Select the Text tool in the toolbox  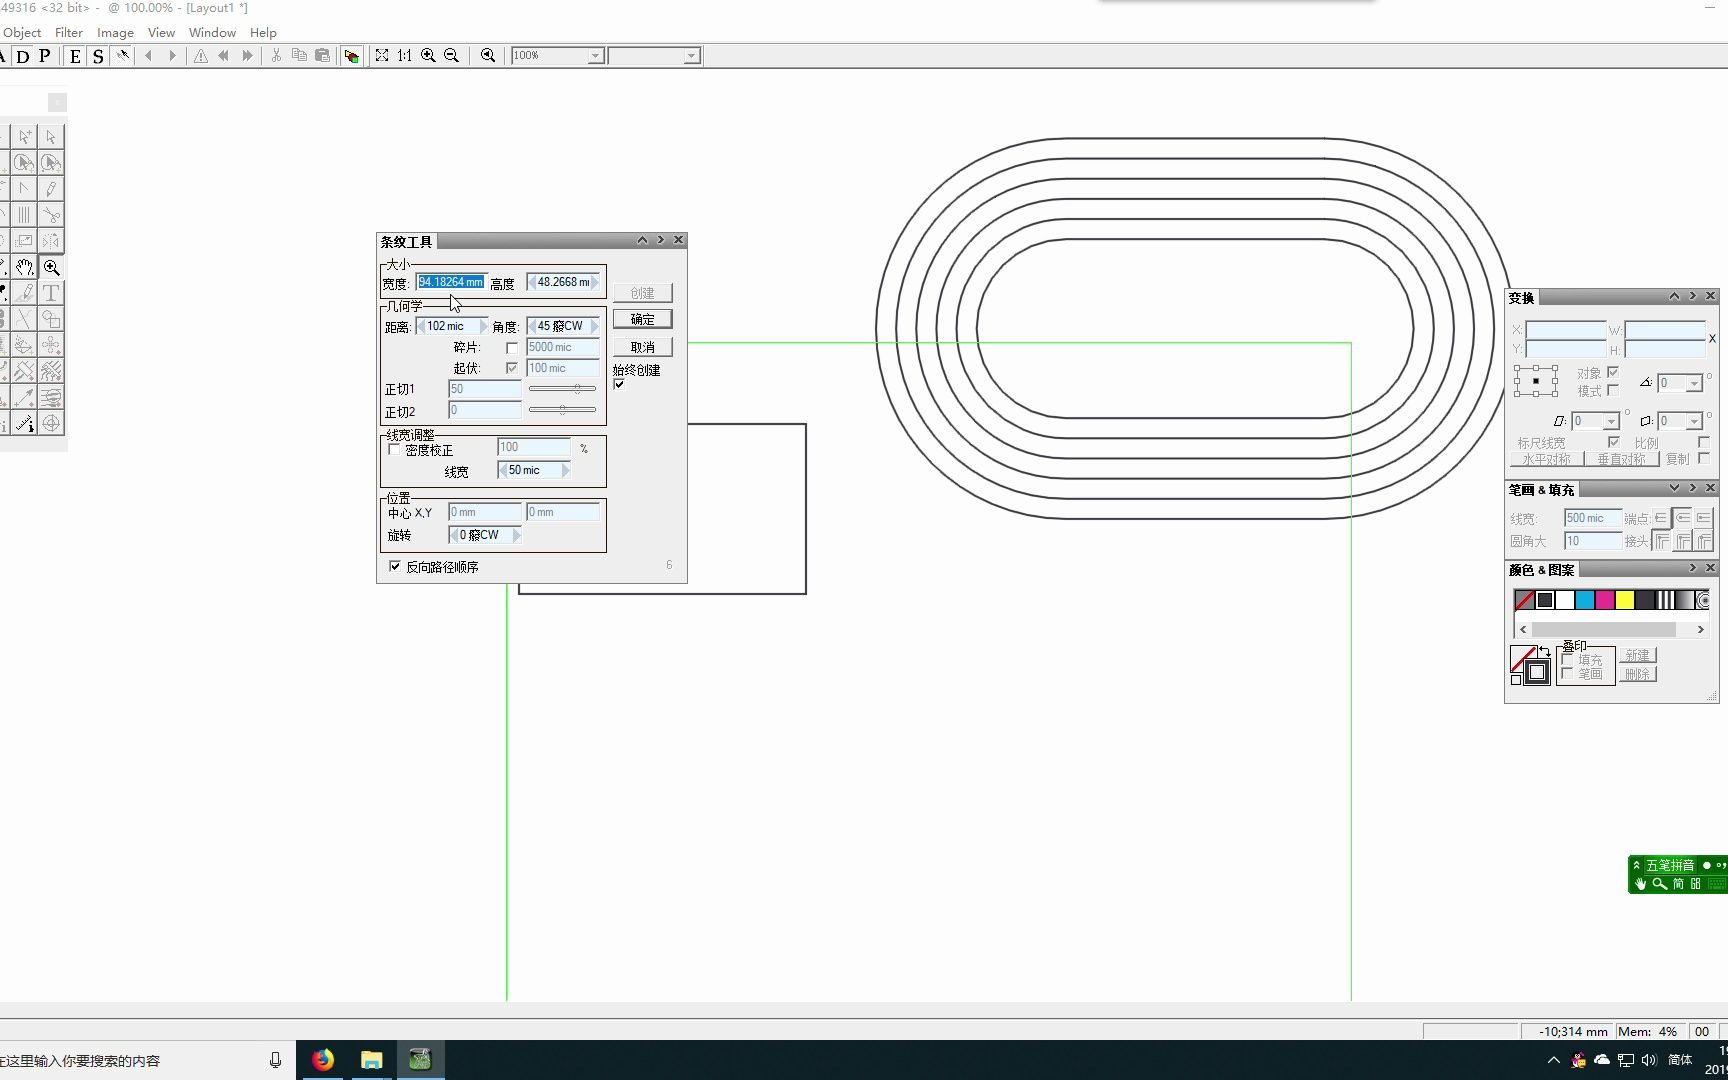(x=51, y=293)
